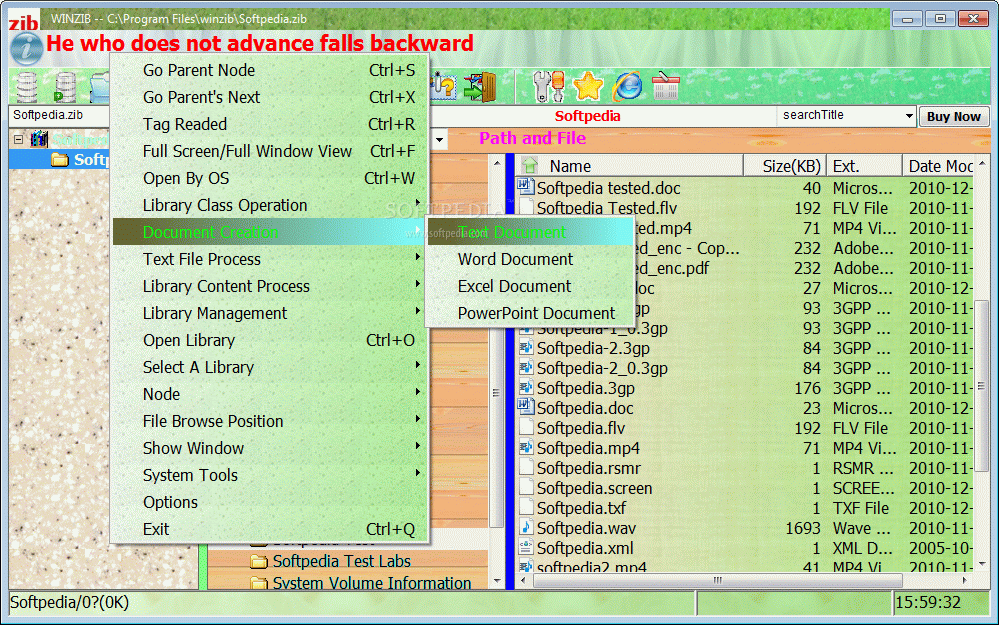Select the Softpedia.screen file row

click(745, 488)
